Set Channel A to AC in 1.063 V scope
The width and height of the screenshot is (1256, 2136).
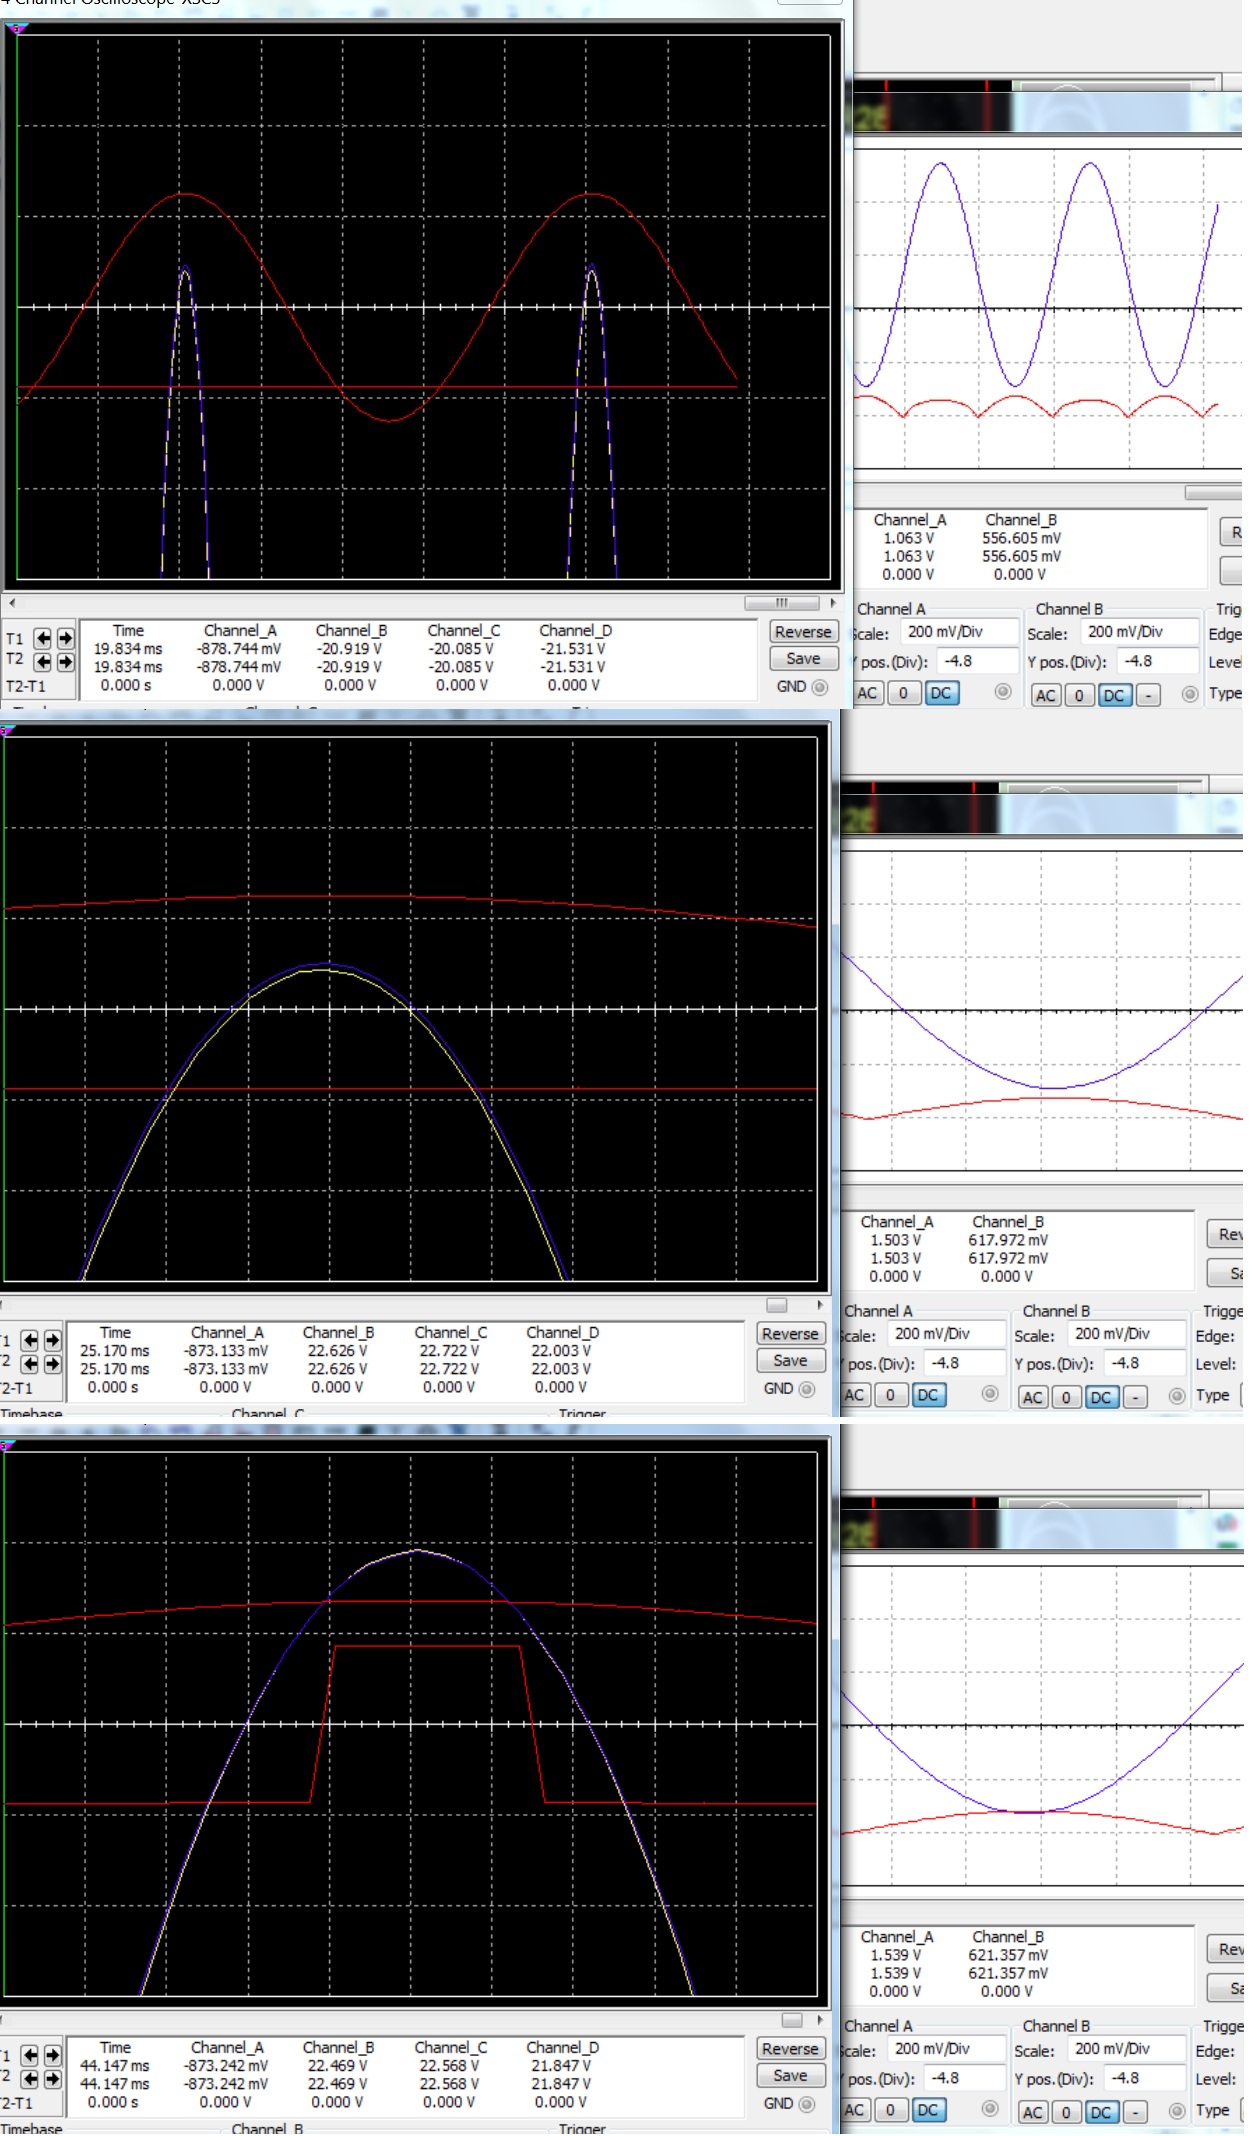pos(867,694)
